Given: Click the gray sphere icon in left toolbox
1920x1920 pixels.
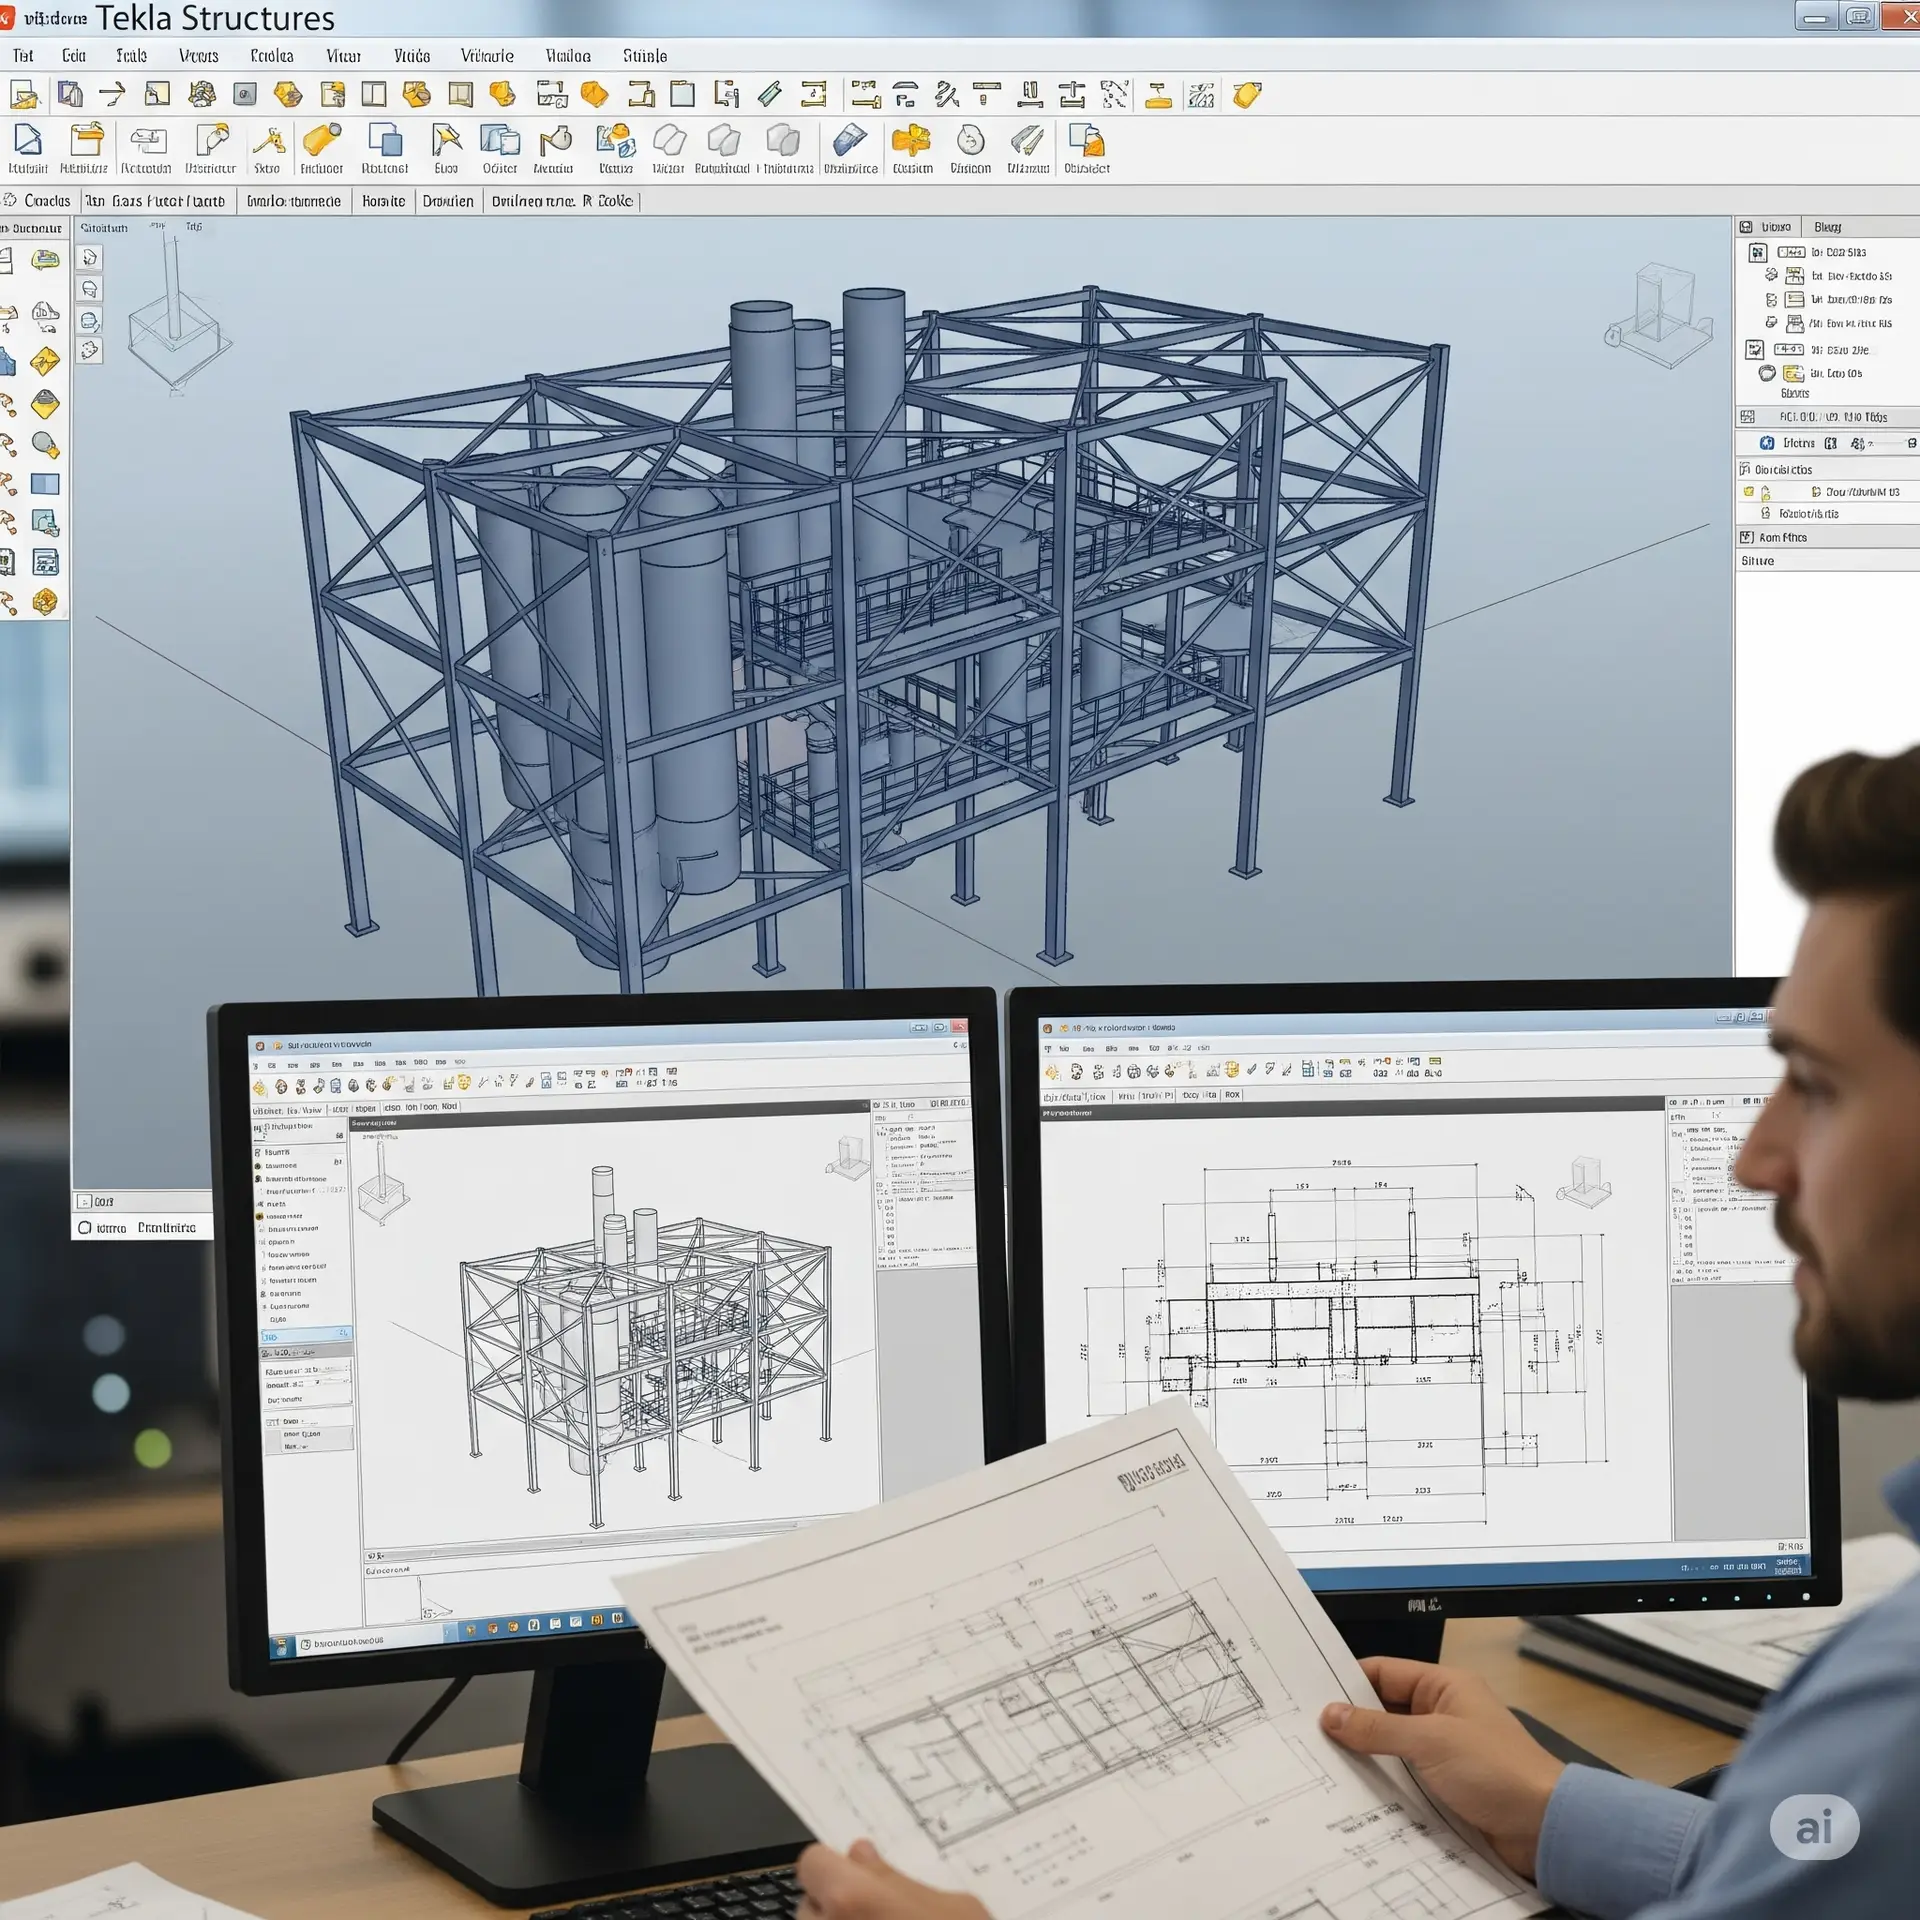Looking at the screenshot, I should click(x=45, y=444).
